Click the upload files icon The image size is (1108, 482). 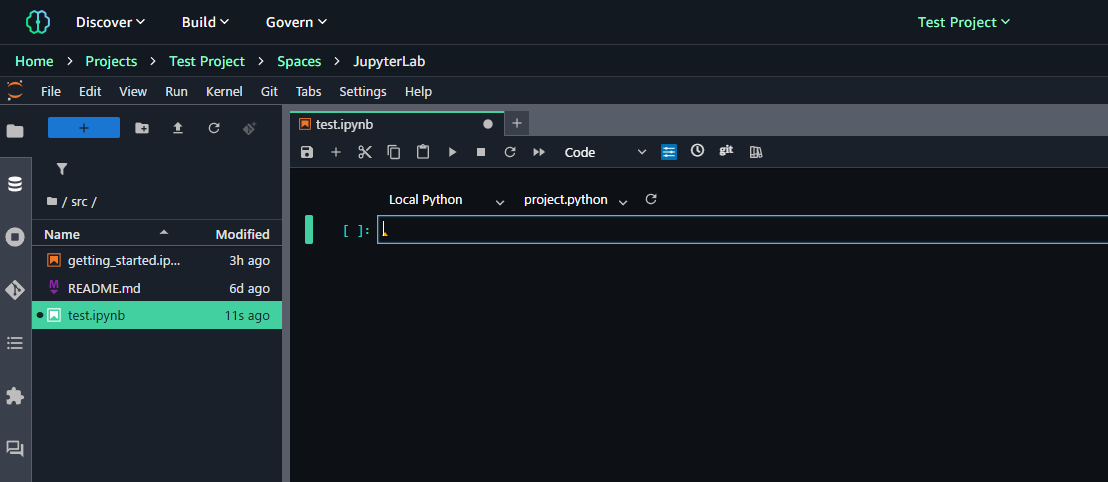tap(178, 128)
